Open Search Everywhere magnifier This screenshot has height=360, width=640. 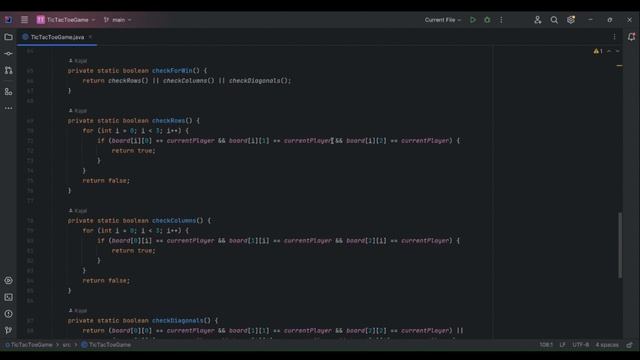(x=554, y=20)
